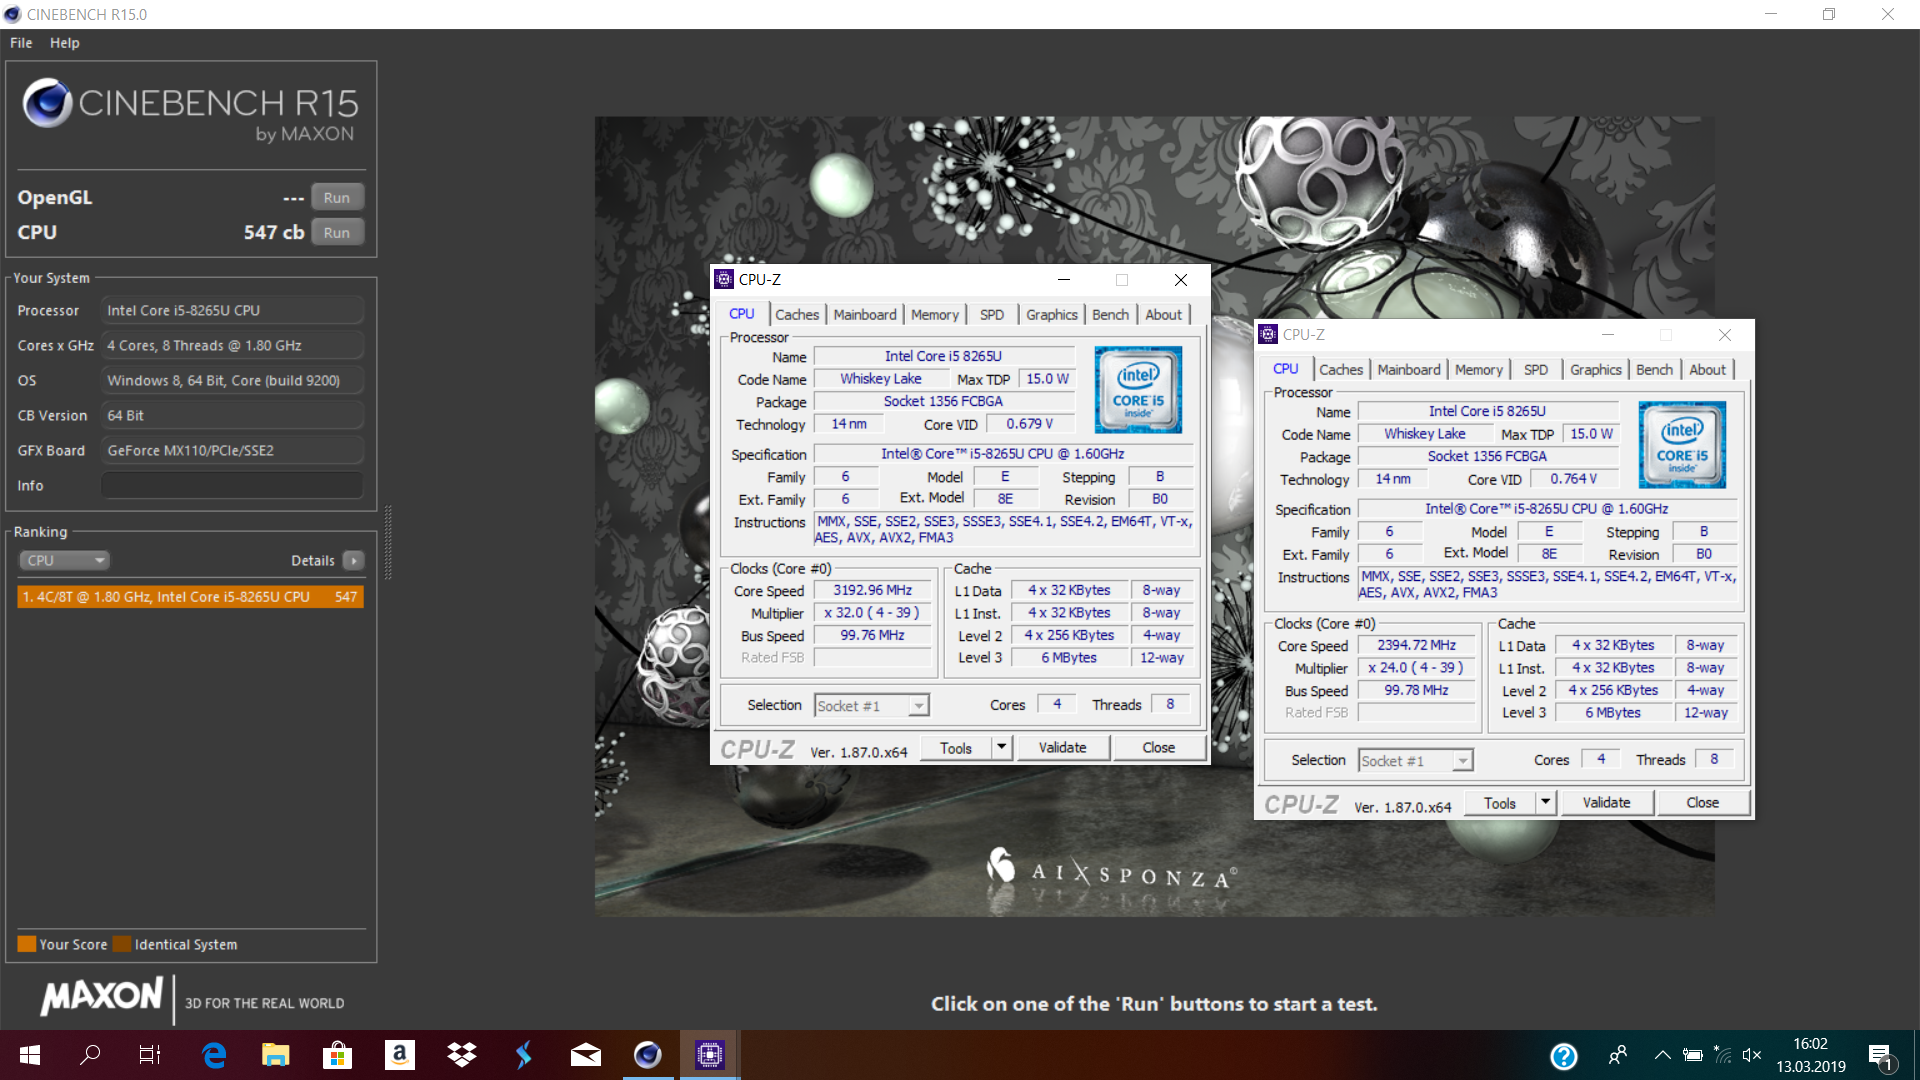Open Bench tab in left CPU-Z window
Image resolution: width=1920 pixels, height=1080 pixels.
click(x=1110, y=314)
